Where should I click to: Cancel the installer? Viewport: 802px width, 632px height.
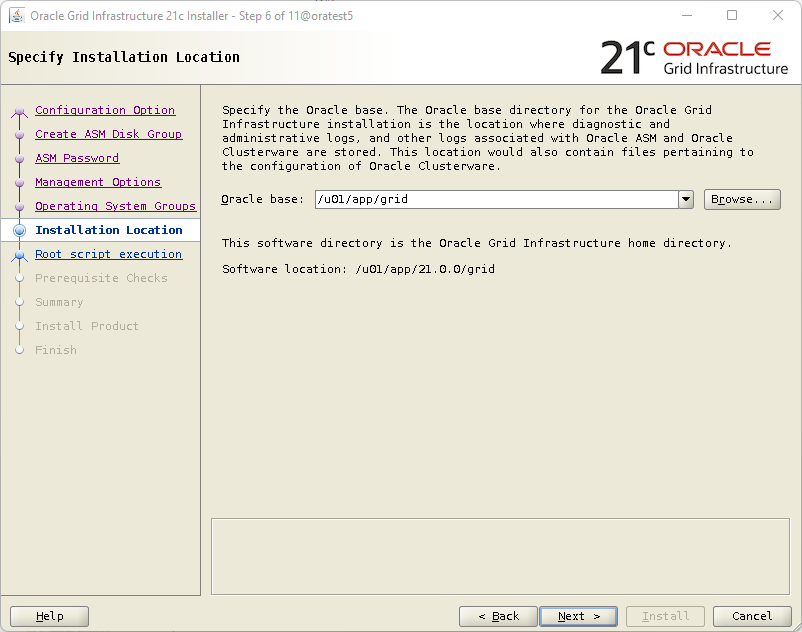(x=752, y=616)
